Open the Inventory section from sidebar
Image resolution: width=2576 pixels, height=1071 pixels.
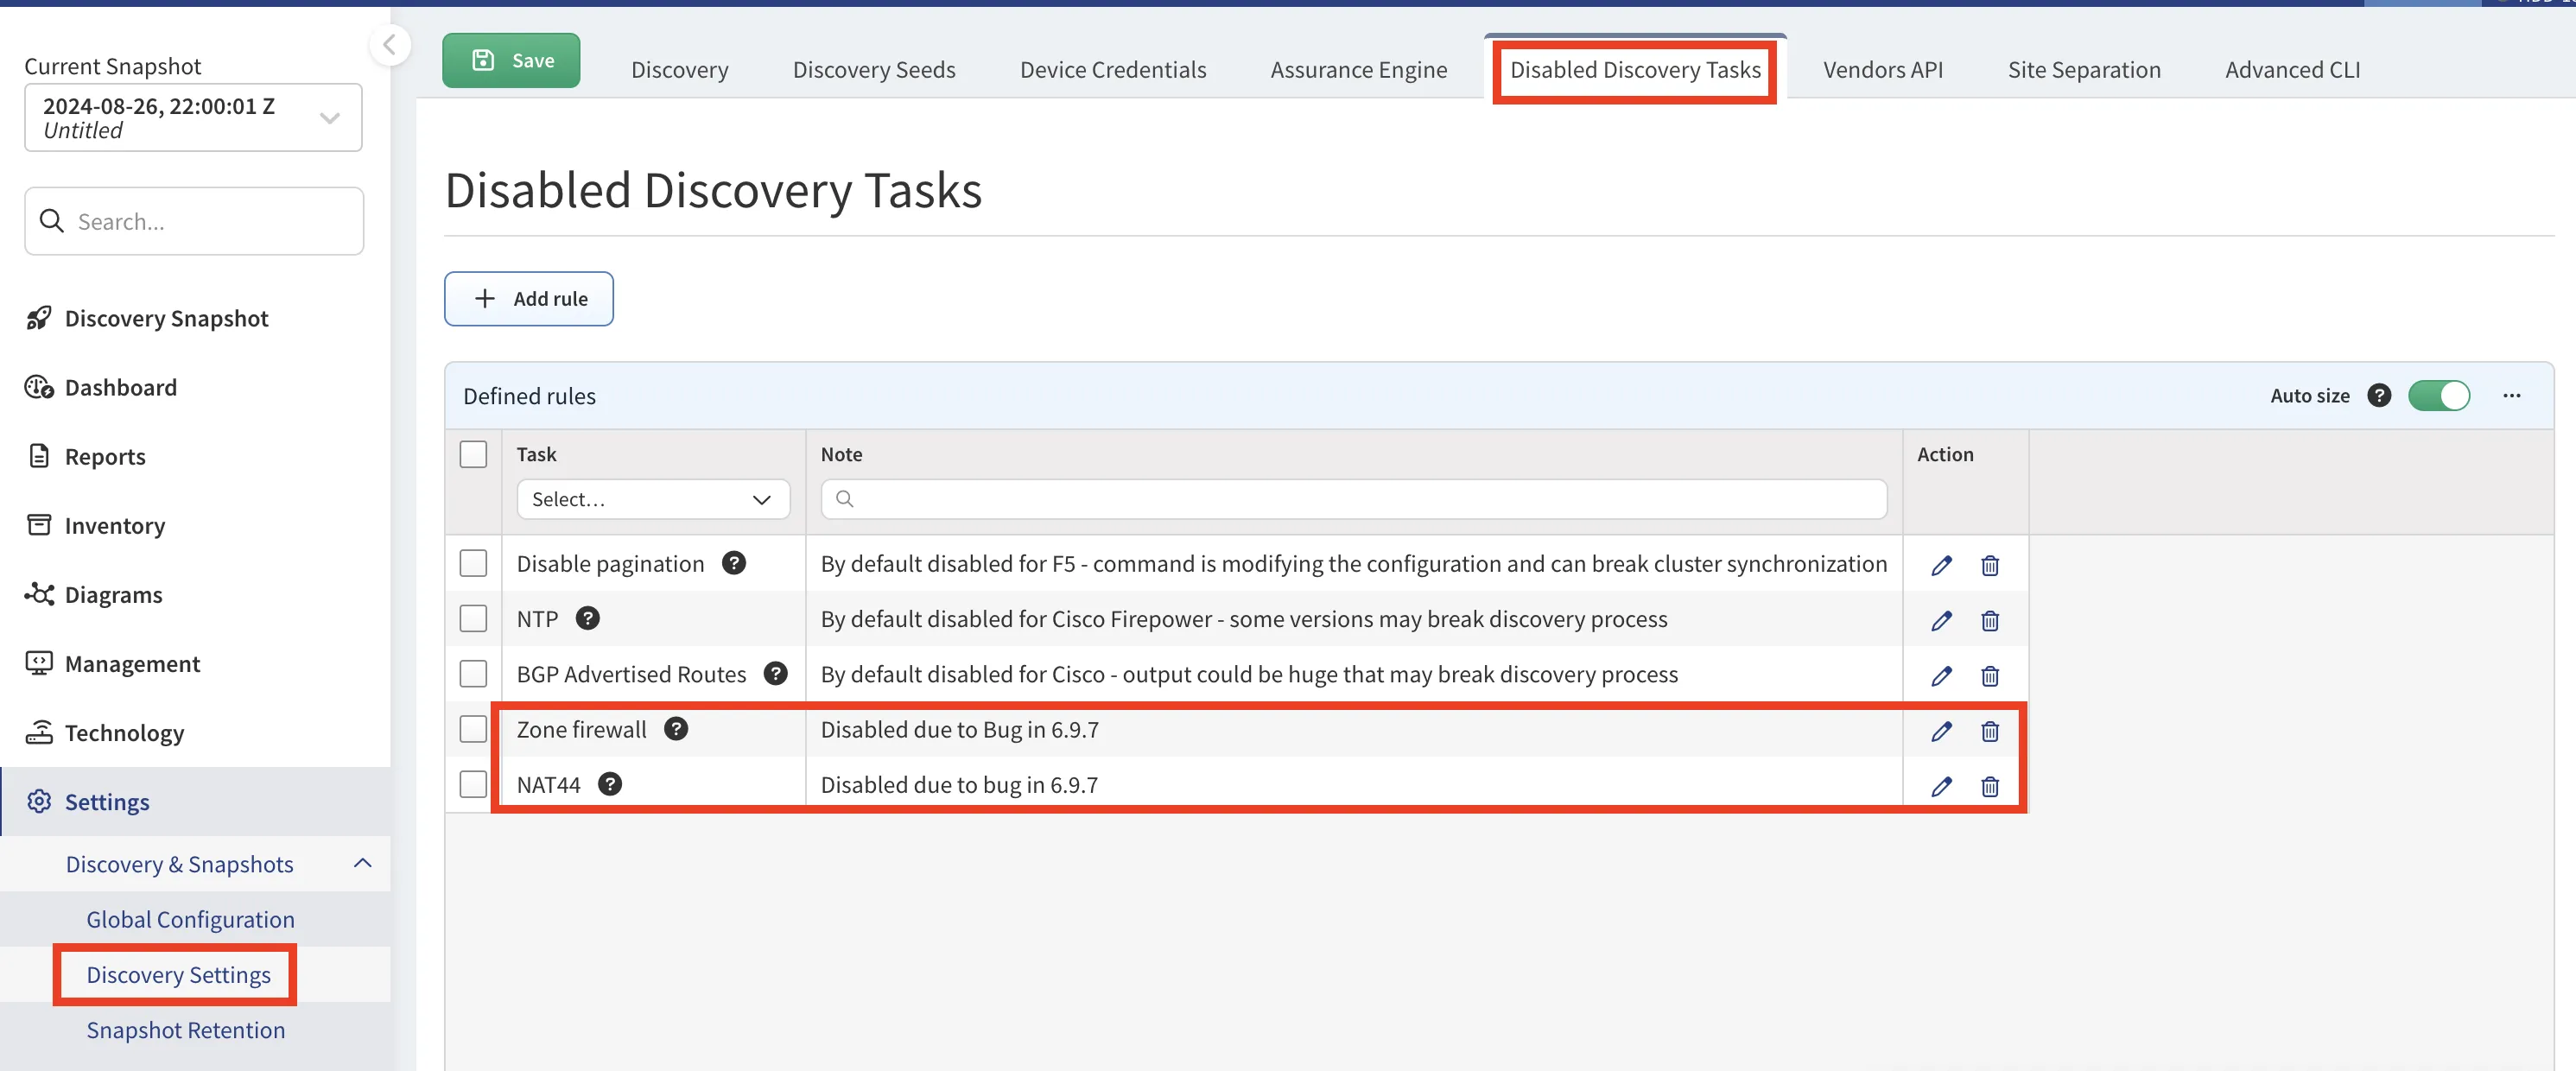pyautogui.click(x=114, y=525)
